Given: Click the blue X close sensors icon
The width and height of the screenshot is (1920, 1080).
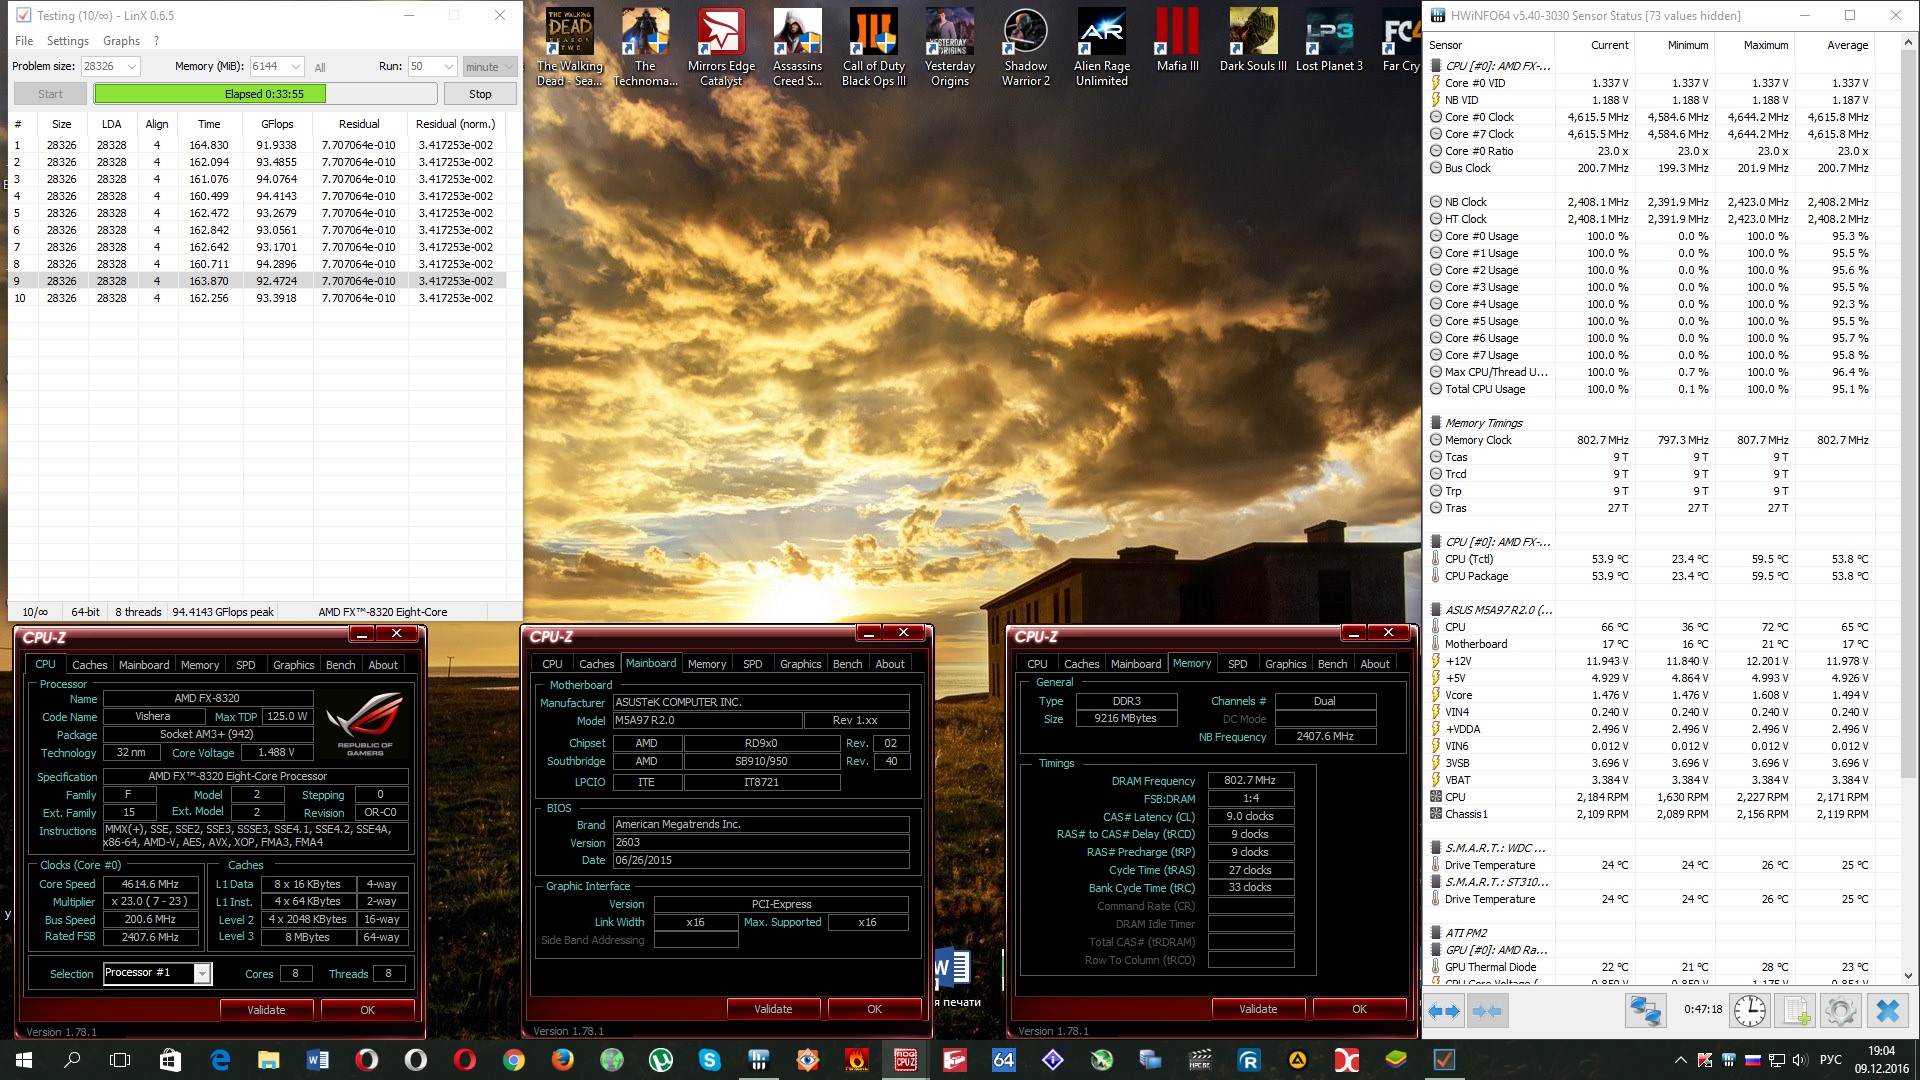Looking at the screenshot, I should [x=1887, y=1011].
